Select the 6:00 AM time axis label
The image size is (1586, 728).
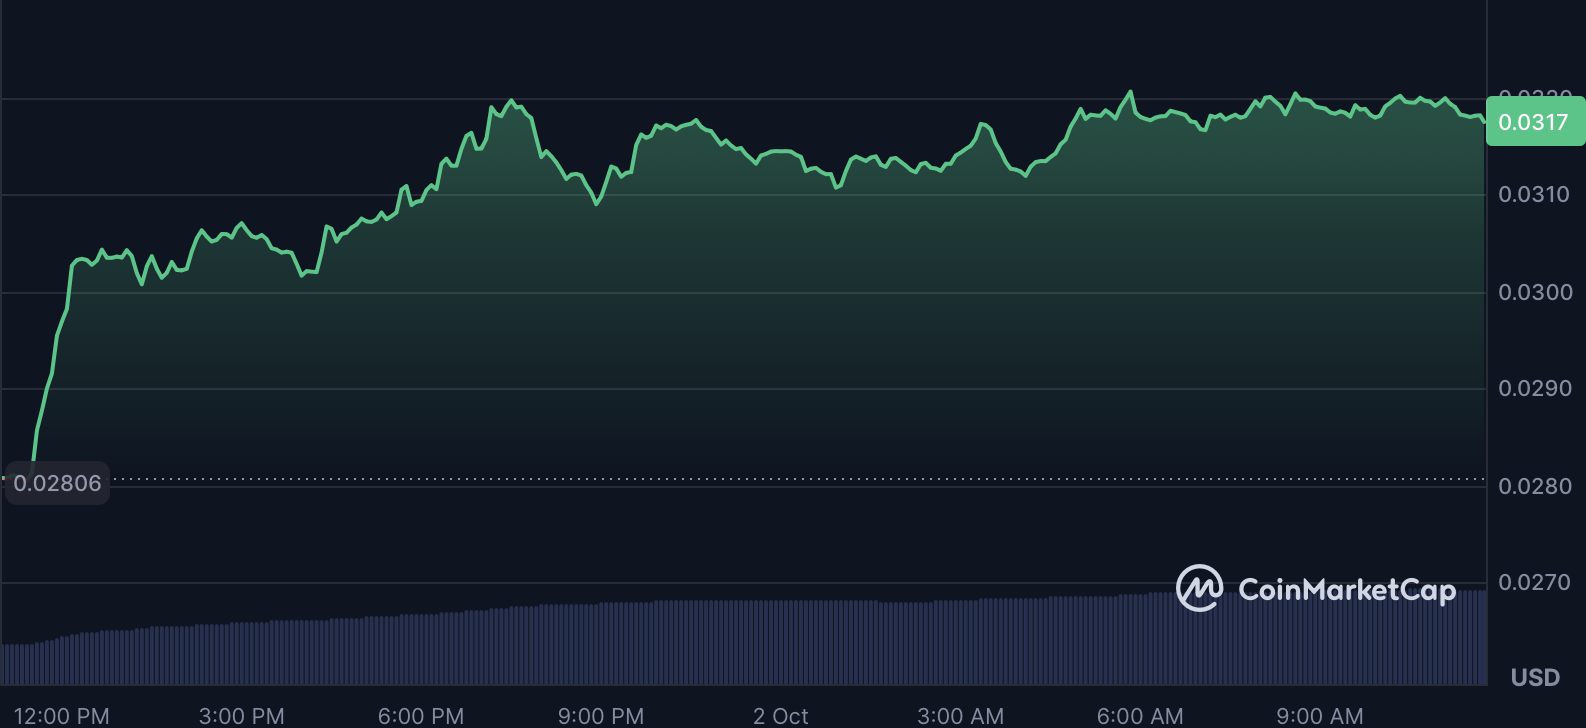pyautogui.click(x=1140, y=716)
